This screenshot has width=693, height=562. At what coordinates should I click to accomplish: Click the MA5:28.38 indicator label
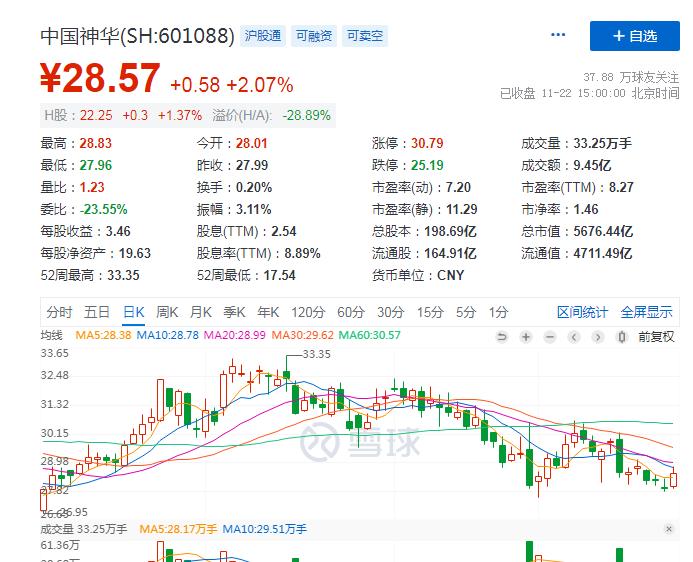[103, 335]
